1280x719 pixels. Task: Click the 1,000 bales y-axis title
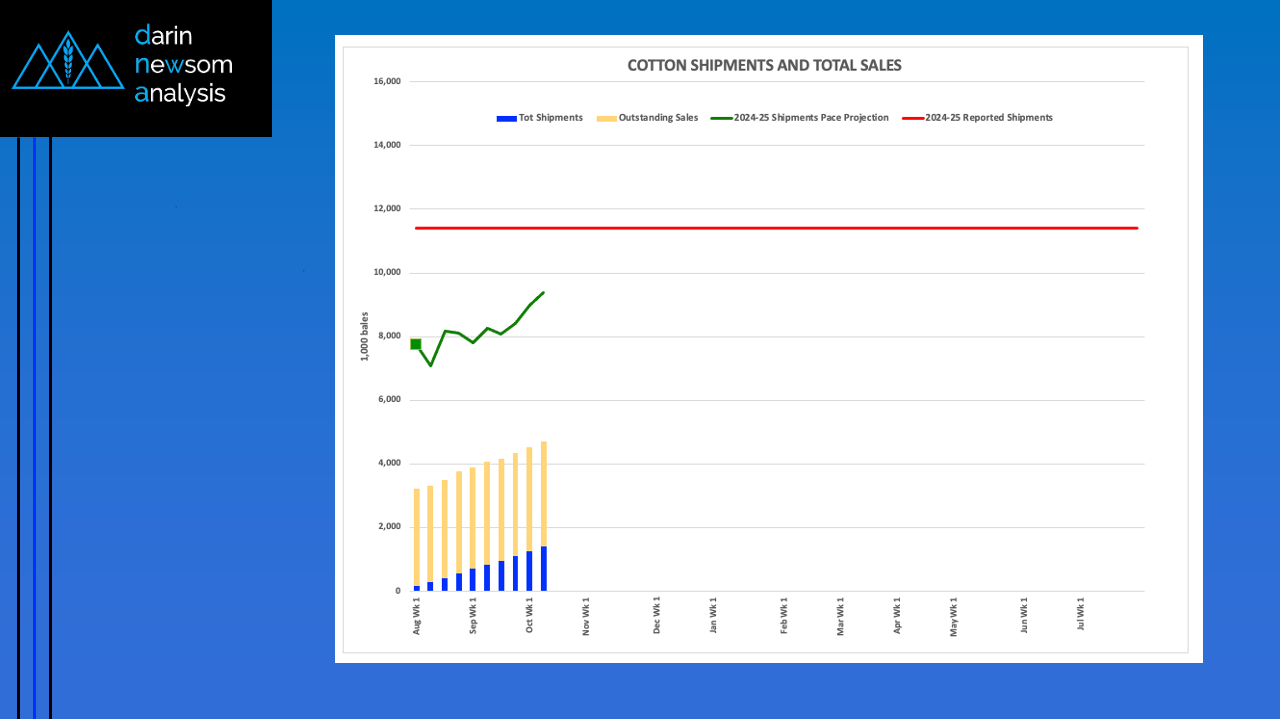point(364,336)
